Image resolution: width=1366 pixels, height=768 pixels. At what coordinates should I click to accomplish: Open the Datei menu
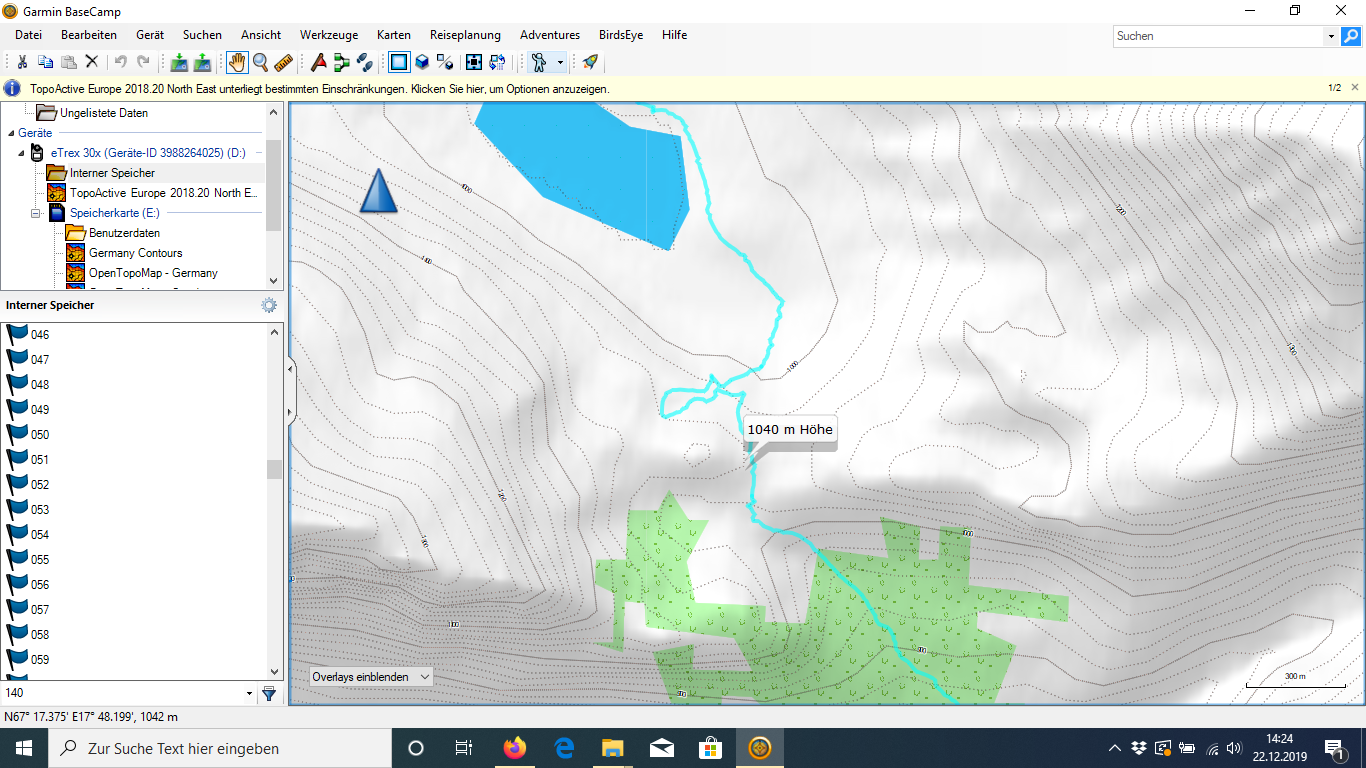[x=29, y=35]
